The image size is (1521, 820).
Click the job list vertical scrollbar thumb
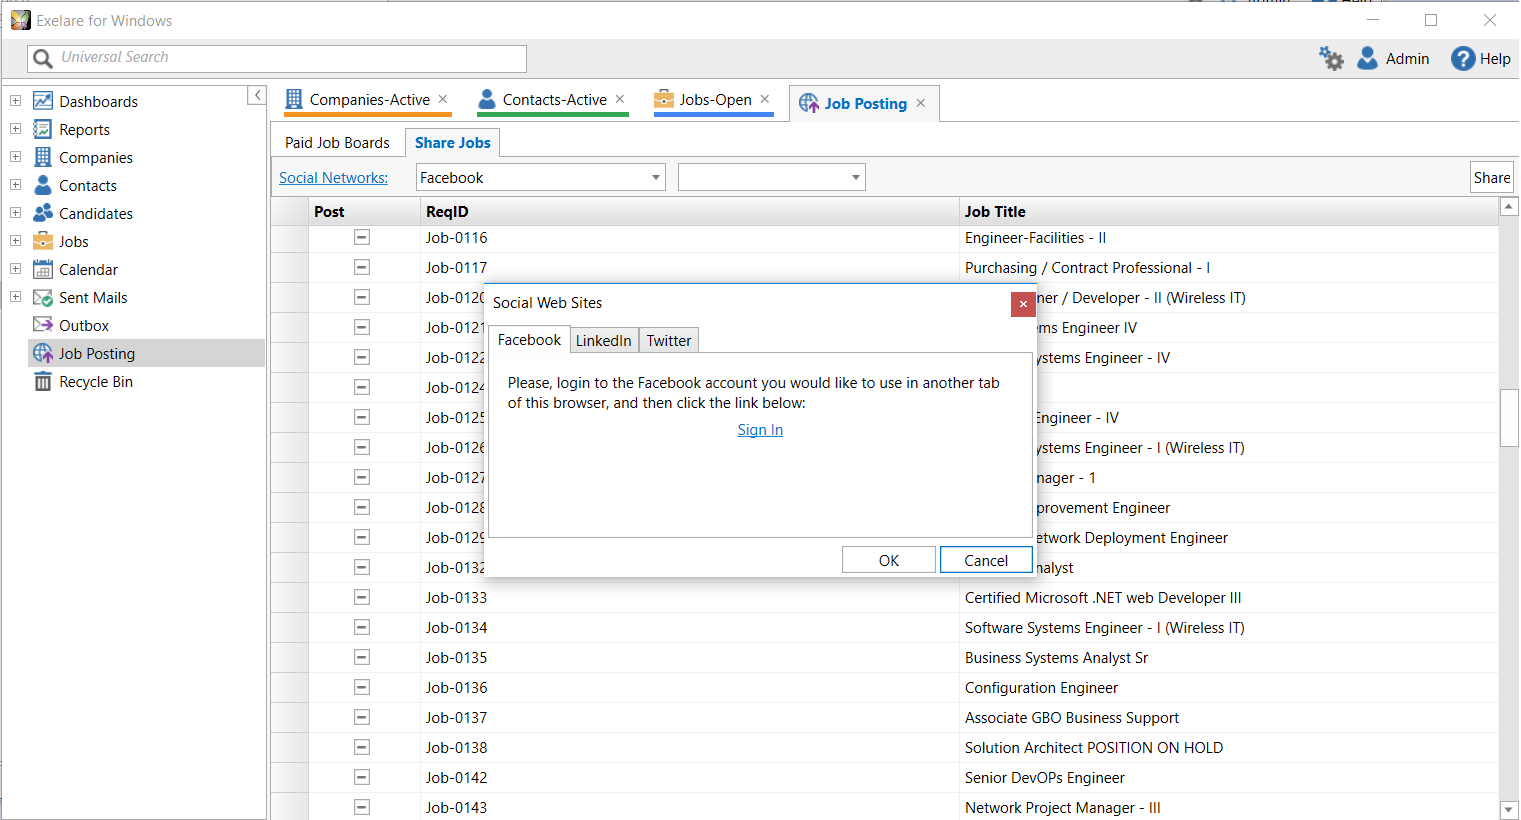[1509, 417]
